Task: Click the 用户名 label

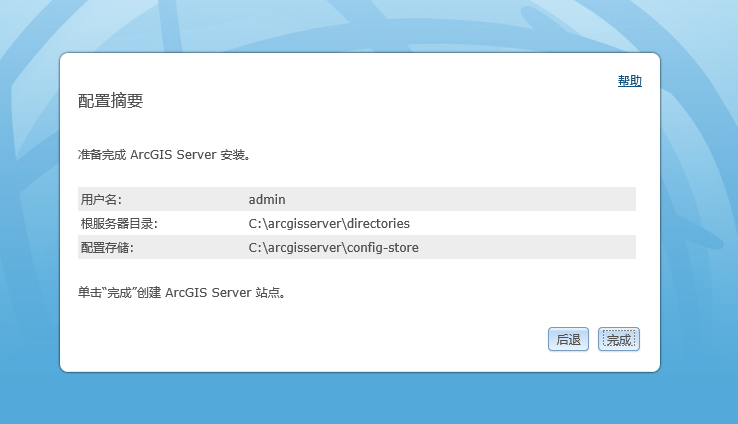Action: pyautogui.click(x=101, y=200)
